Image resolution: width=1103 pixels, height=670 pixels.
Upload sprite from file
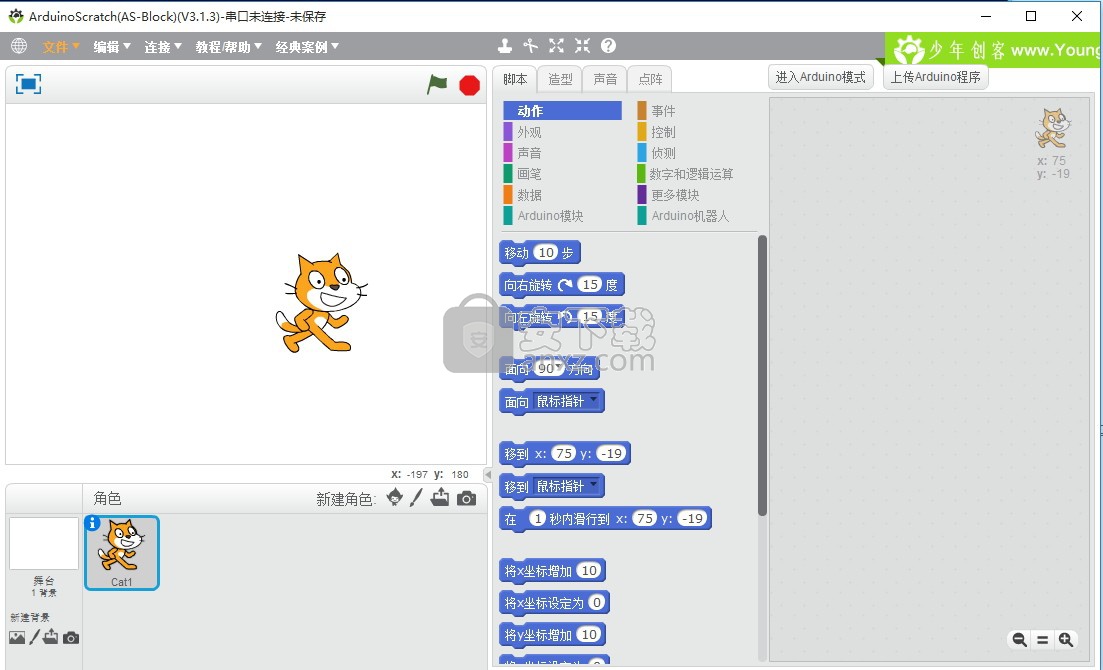pos(440,497)
